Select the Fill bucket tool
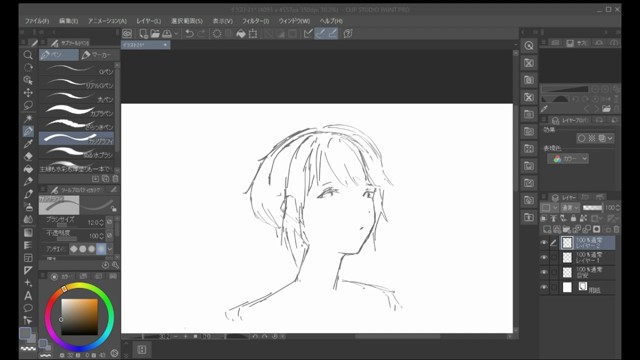This screenshot has width=640, height=360. coord(28,169)
